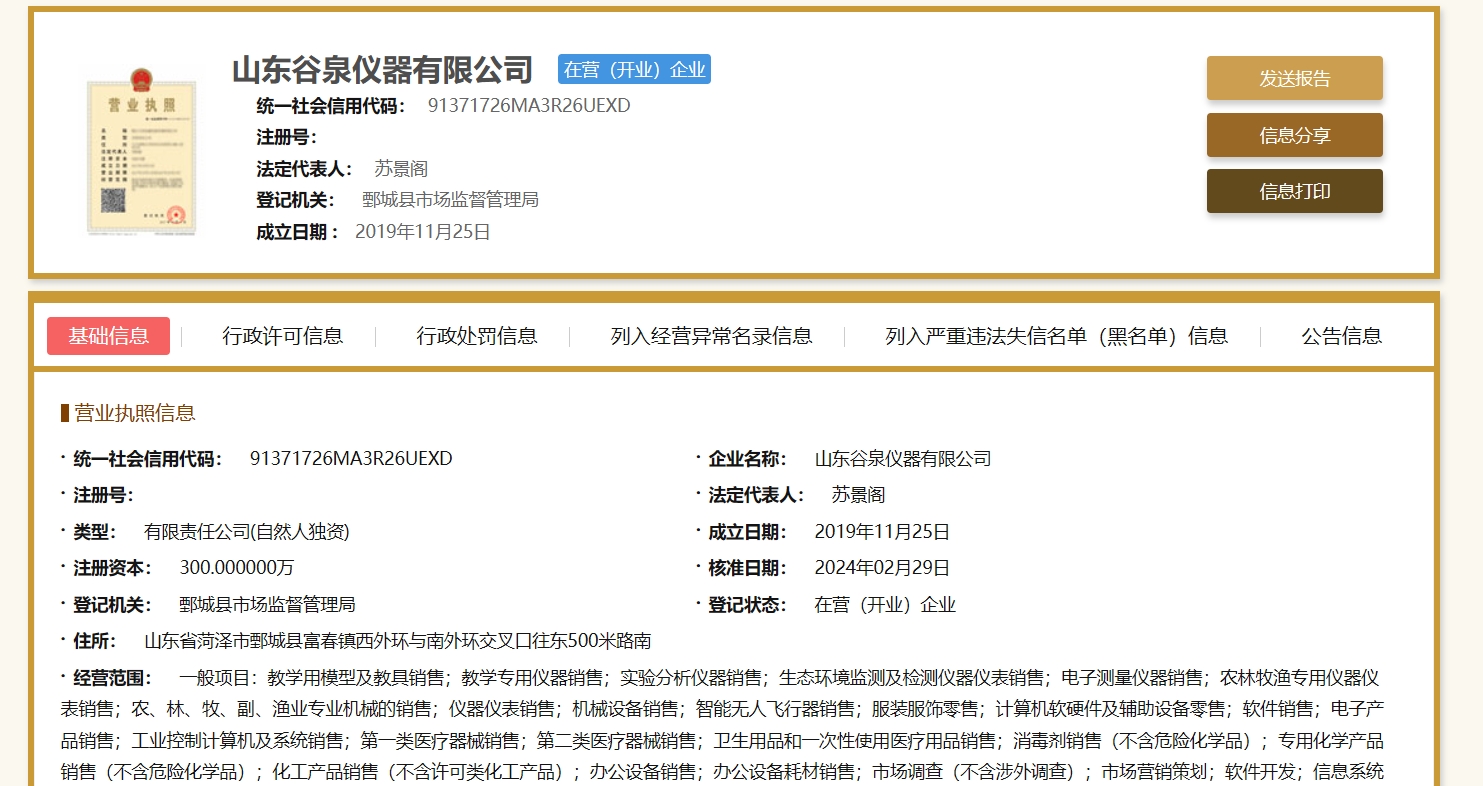Click 苏景阁 in the 营业执照信息 section
This screenshot has height=786, width=1483.
click(858, 495)
